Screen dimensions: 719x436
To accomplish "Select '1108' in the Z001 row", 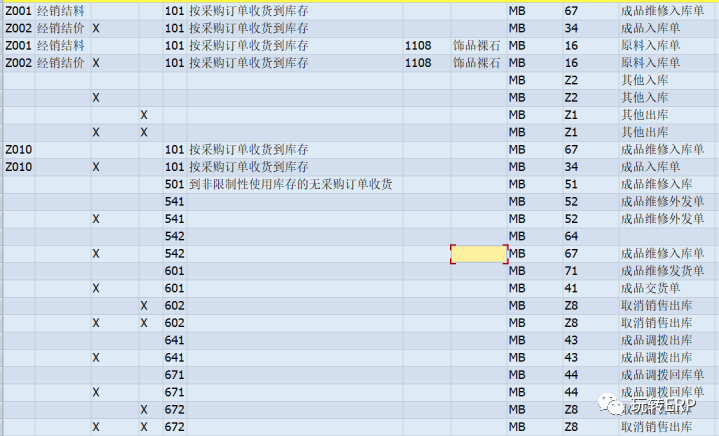I will pyautogui.click(x=418, y=46).
